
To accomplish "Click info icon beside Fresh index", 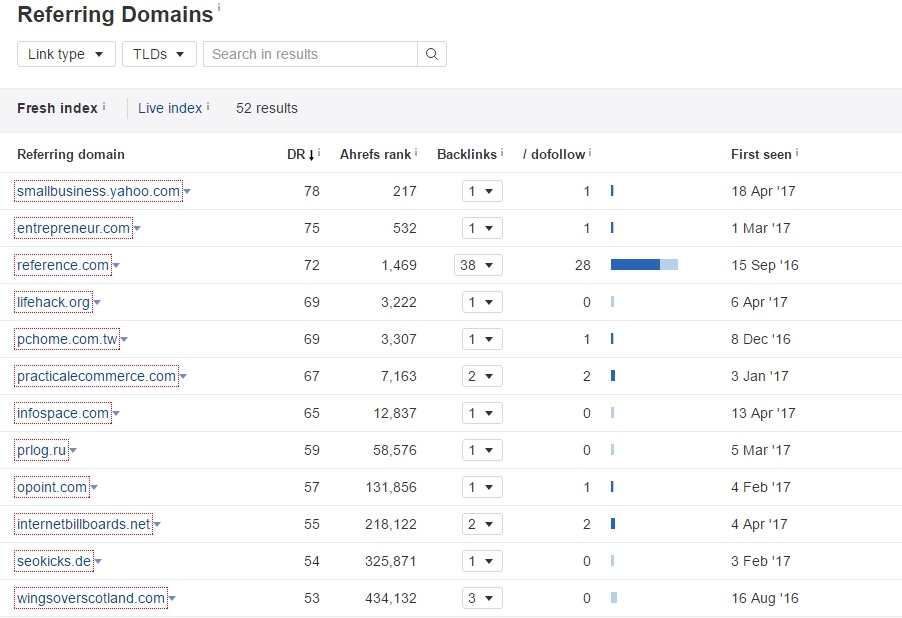I will (104, 106).
